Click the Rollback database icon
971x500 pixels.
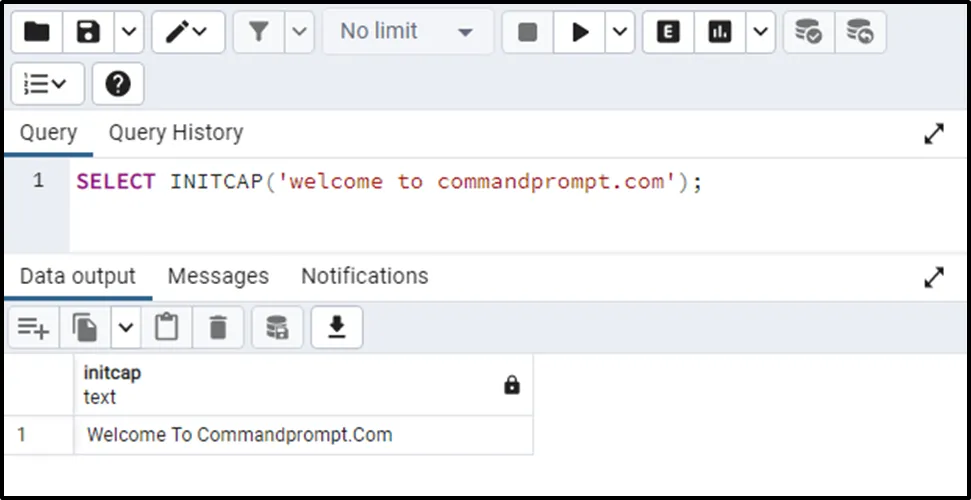(x=859, y=32)
